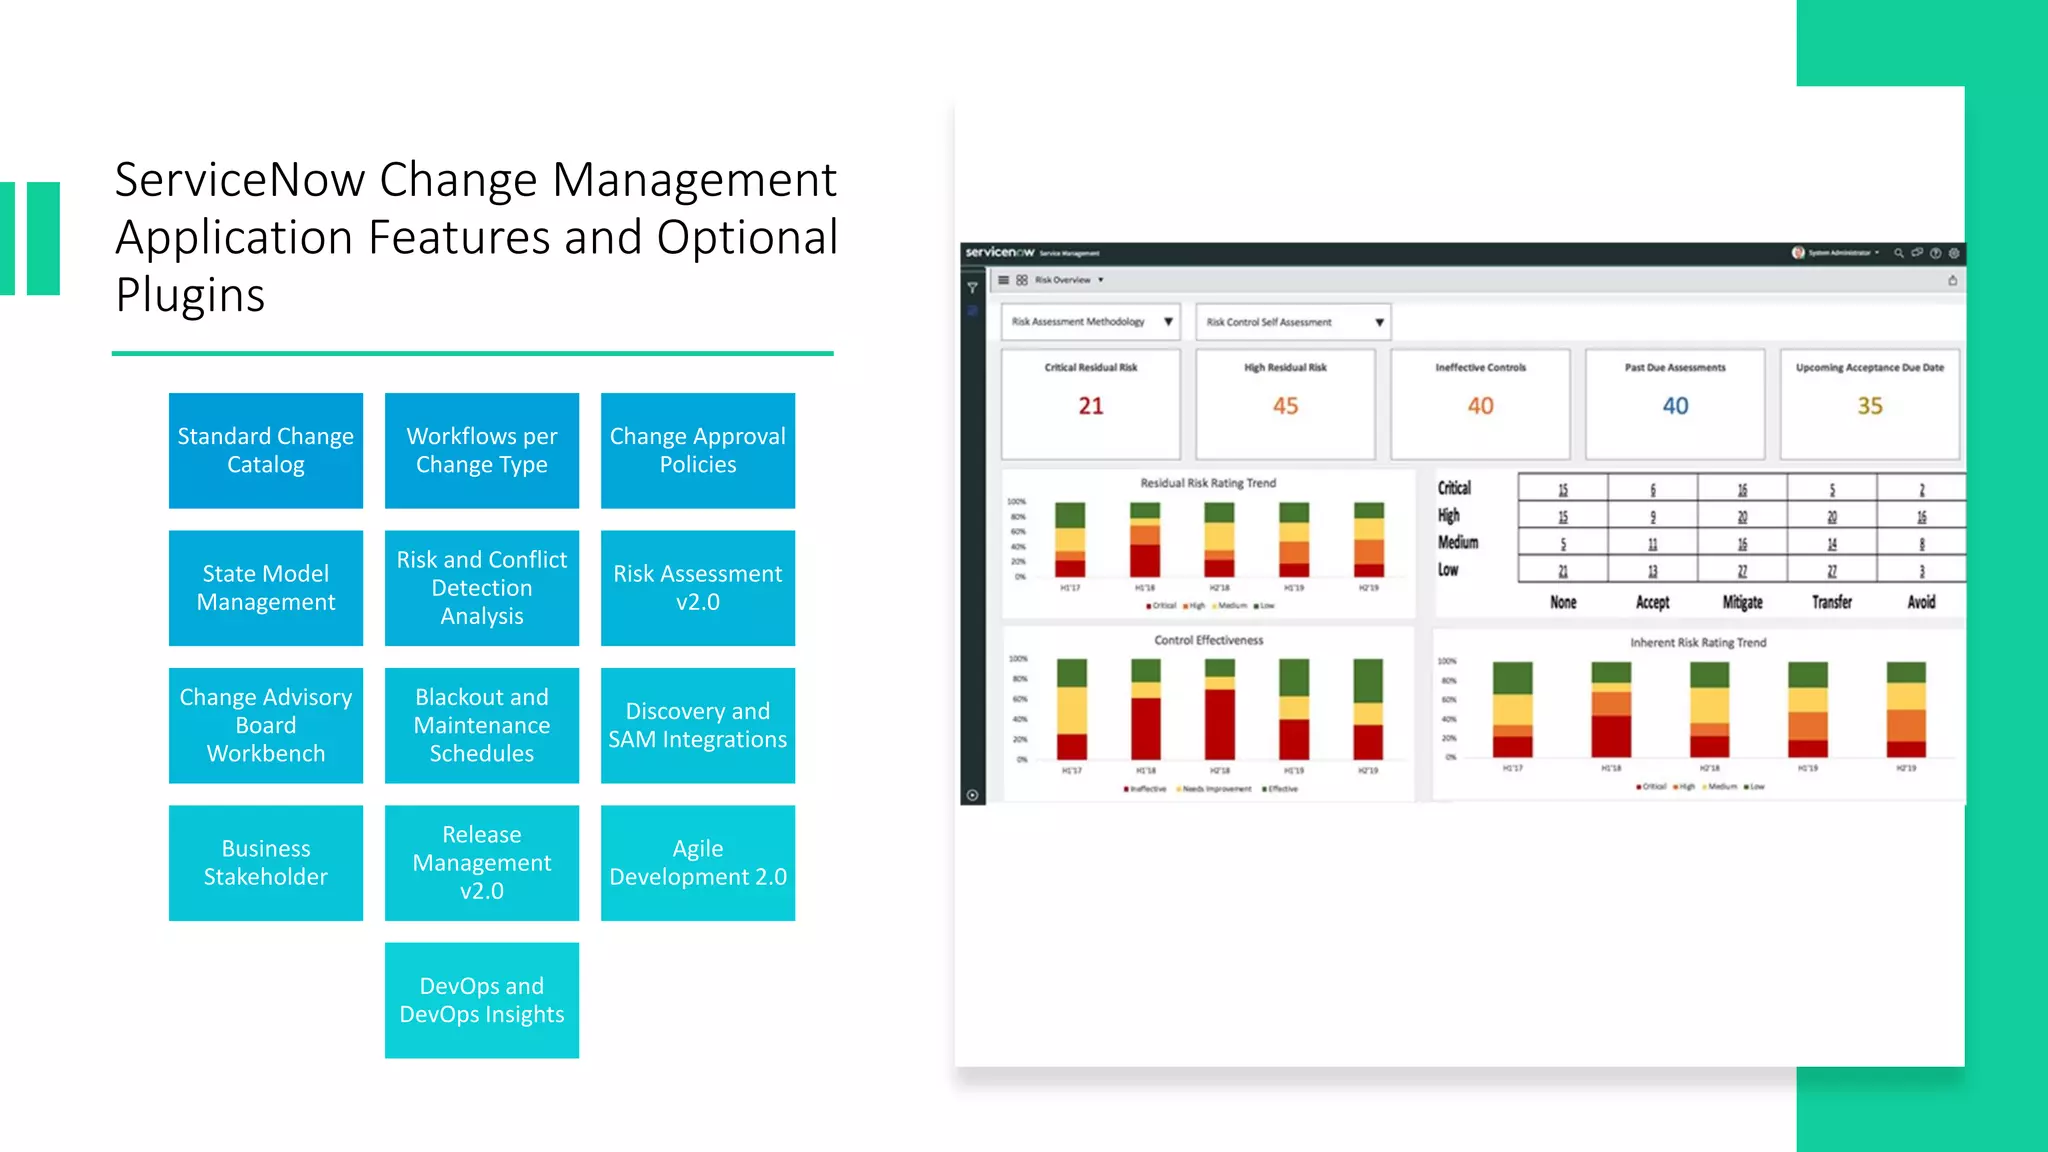The width and height of the screenshot is (2048, 1152).
Task: Click the search magnifier in ServiceNow header
Action: click(x=1898, y=253)
